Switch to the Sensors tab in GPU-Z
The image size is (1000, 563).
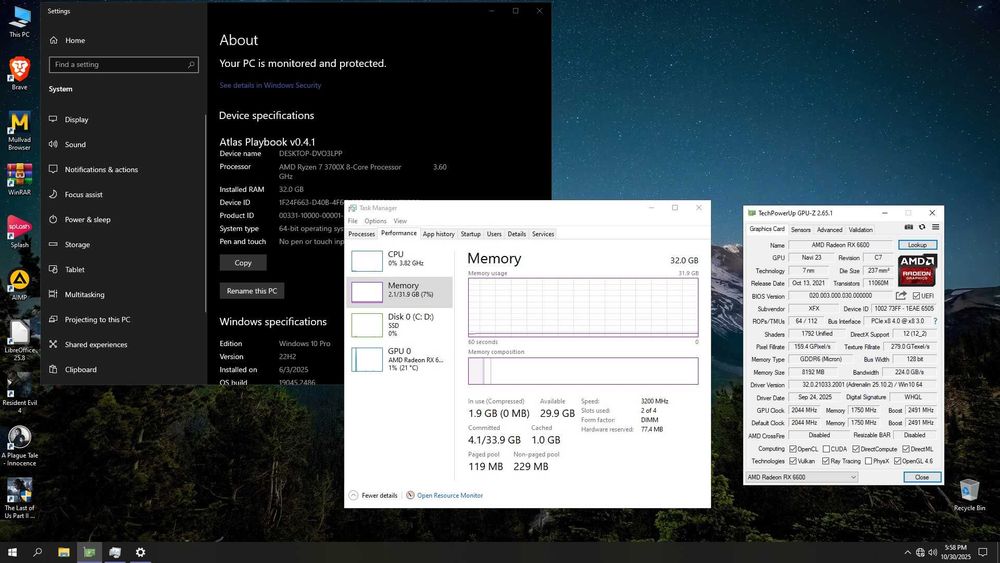(801, 230)
